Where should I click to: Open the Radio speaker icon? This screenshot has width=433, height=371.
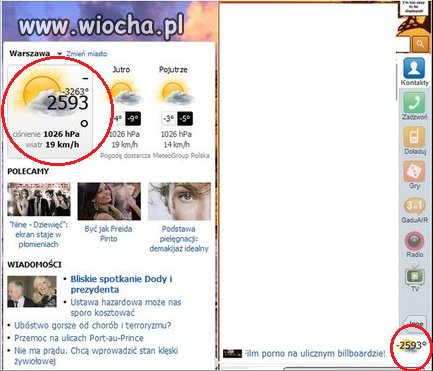(x=414, y=241)
